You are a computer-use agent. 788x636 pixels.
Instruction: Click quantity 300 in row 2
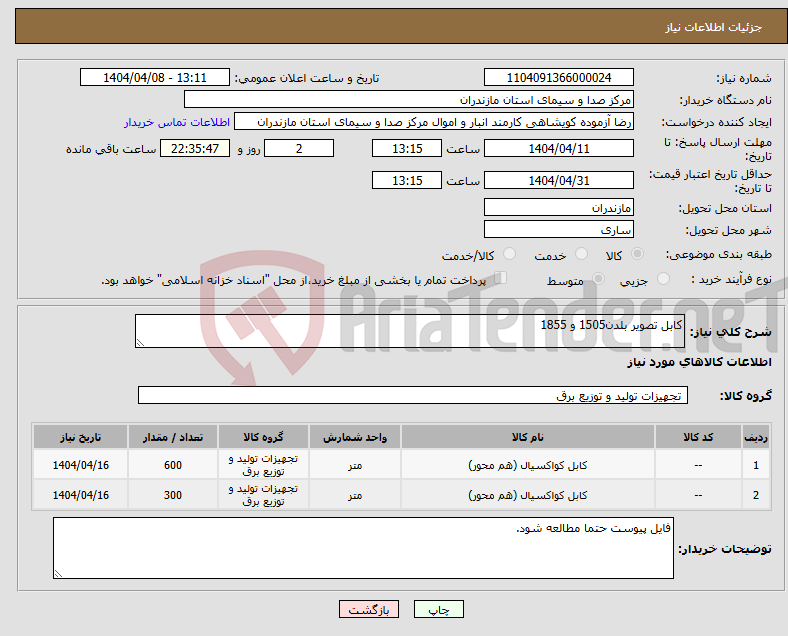pyautogui.click(x=173, y=495)
